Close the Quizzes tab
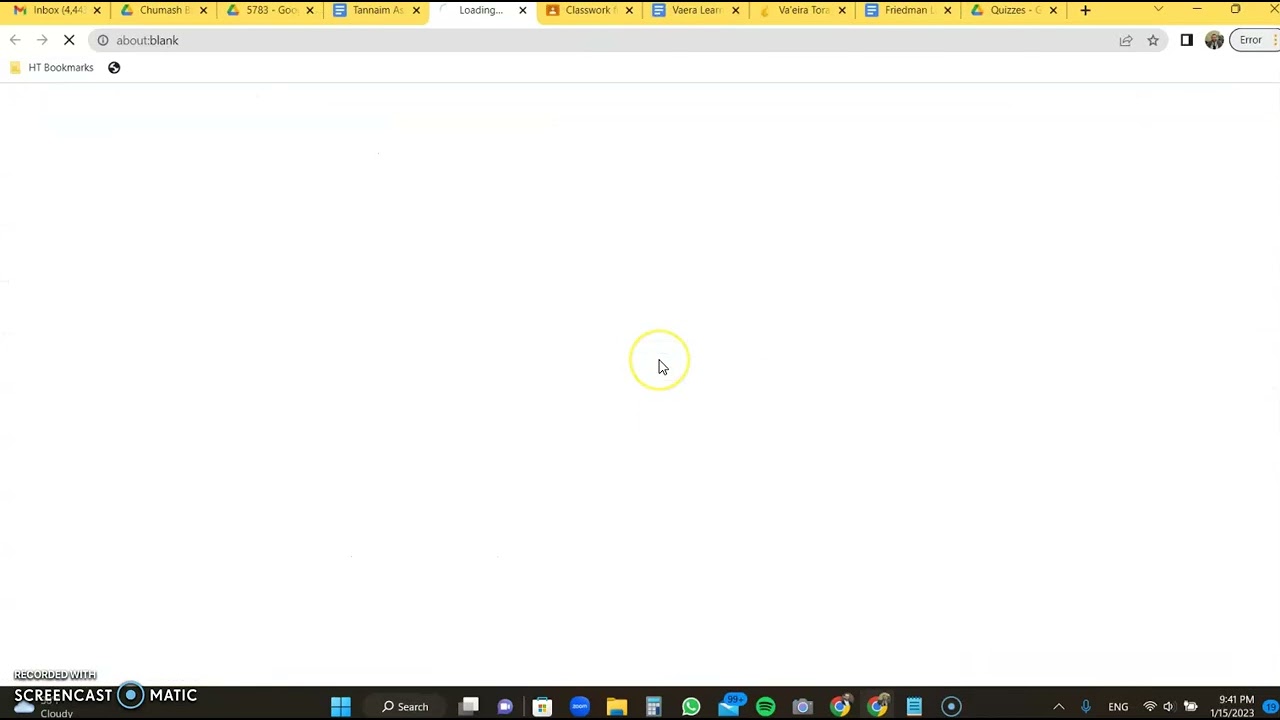The image size is (1280, 720). [x=1053, y=10]
